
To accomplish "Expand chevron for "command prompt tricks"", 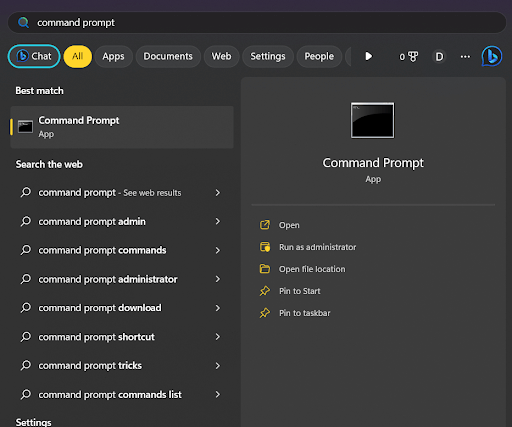I will pos(218,366).
